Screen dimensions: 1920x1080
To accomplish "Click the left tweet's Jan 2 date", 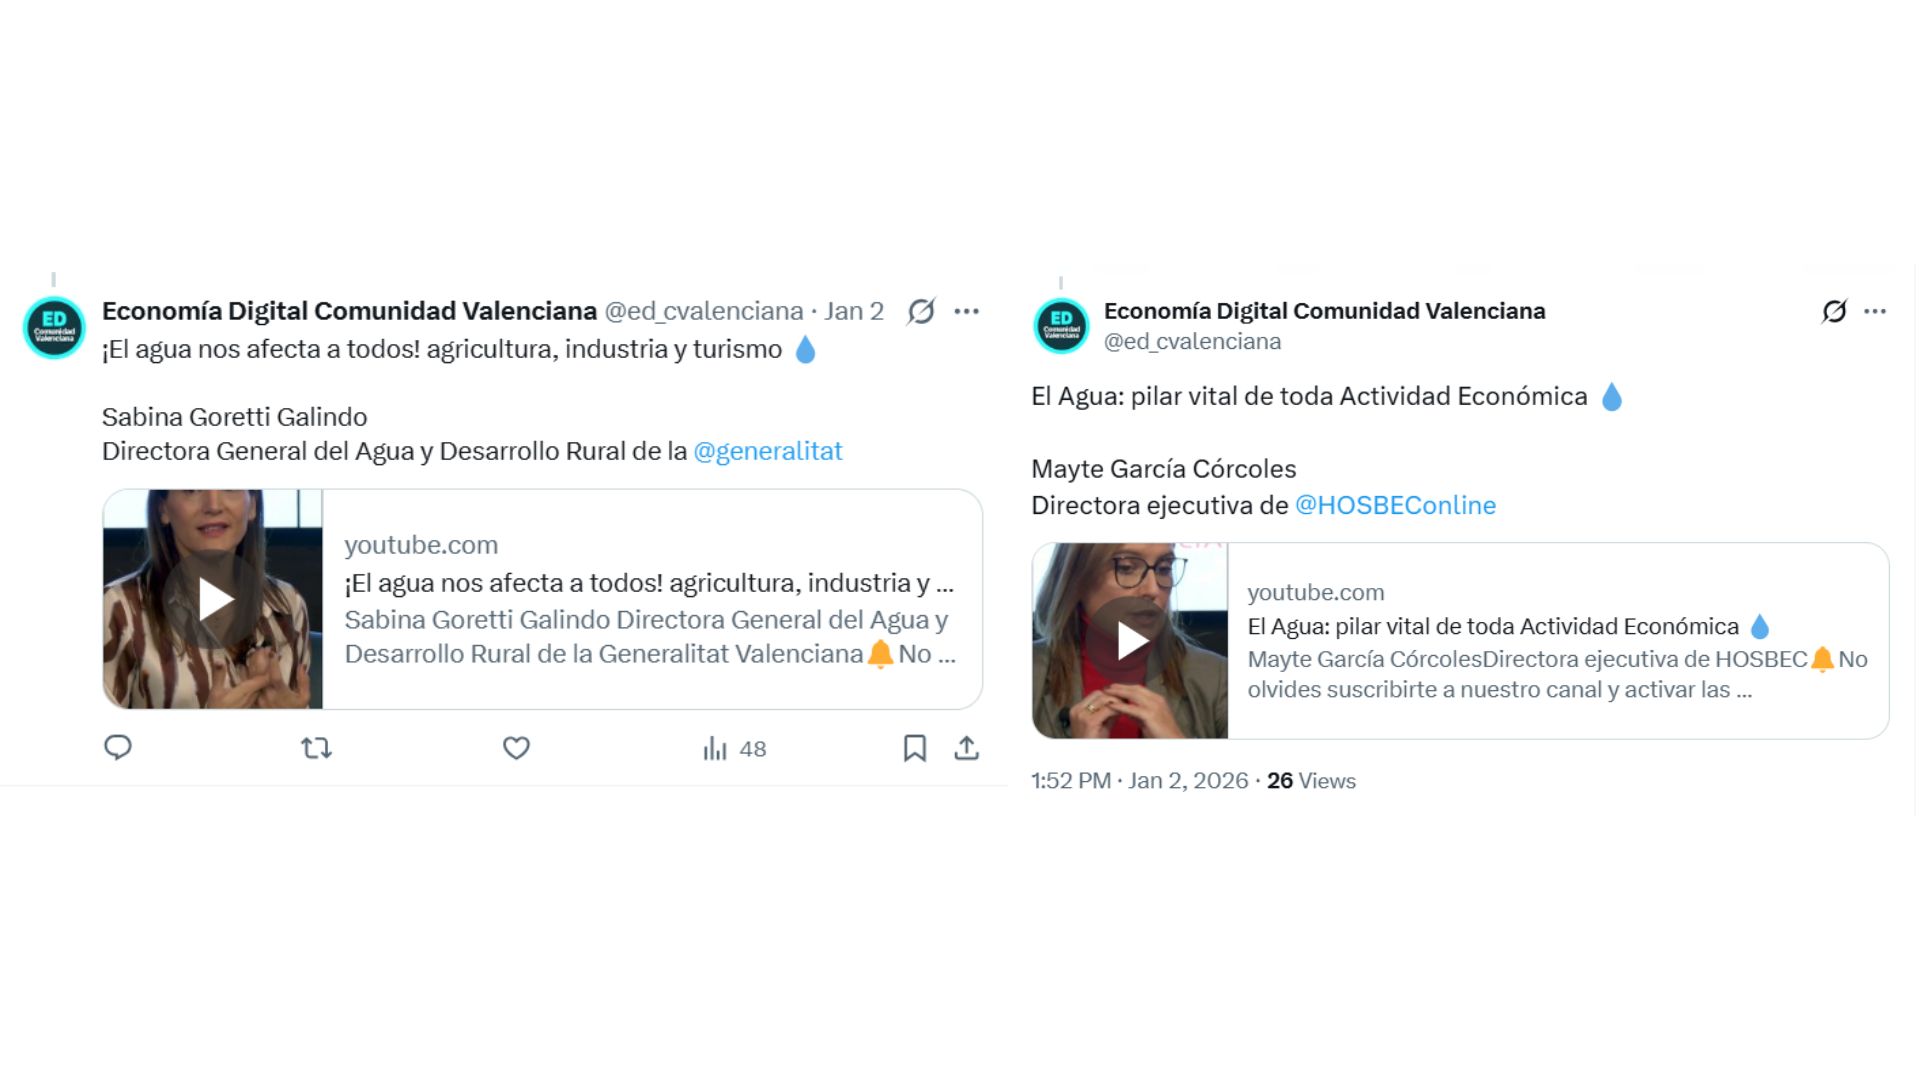I will 854,311.
